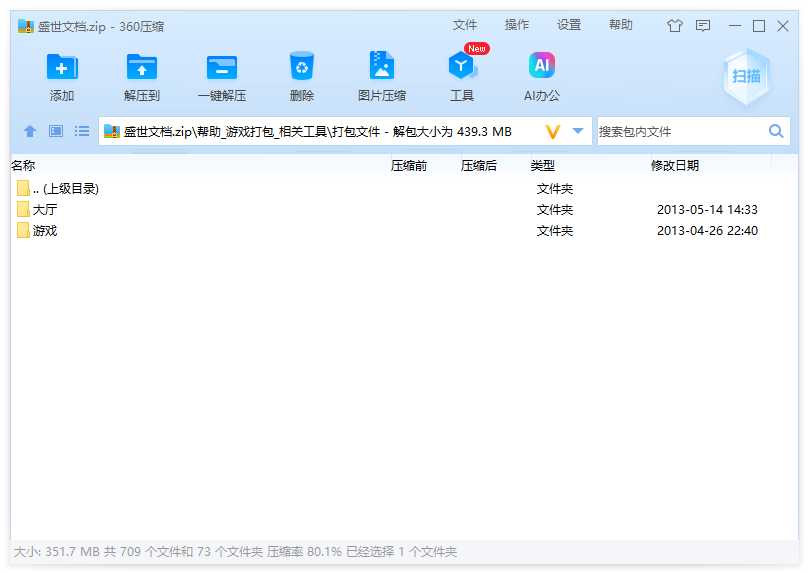Click the status bar size text 351.7 MB

click(72, 552)
